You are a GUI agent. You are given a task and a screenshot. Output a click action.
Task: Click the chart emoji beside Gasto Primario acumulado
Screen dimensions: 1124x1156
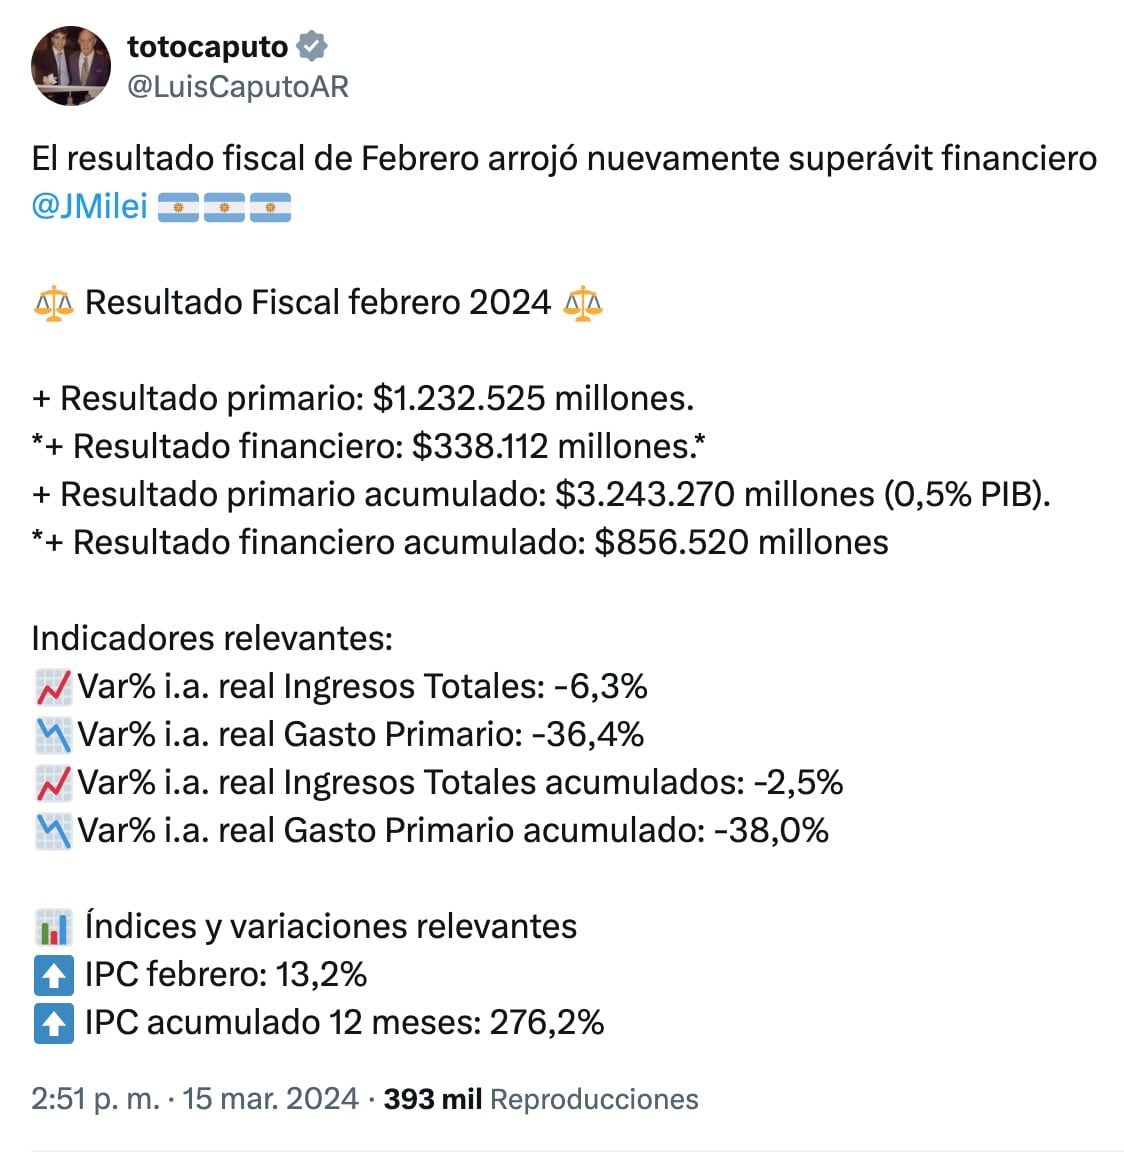click(x=51, y=830)
